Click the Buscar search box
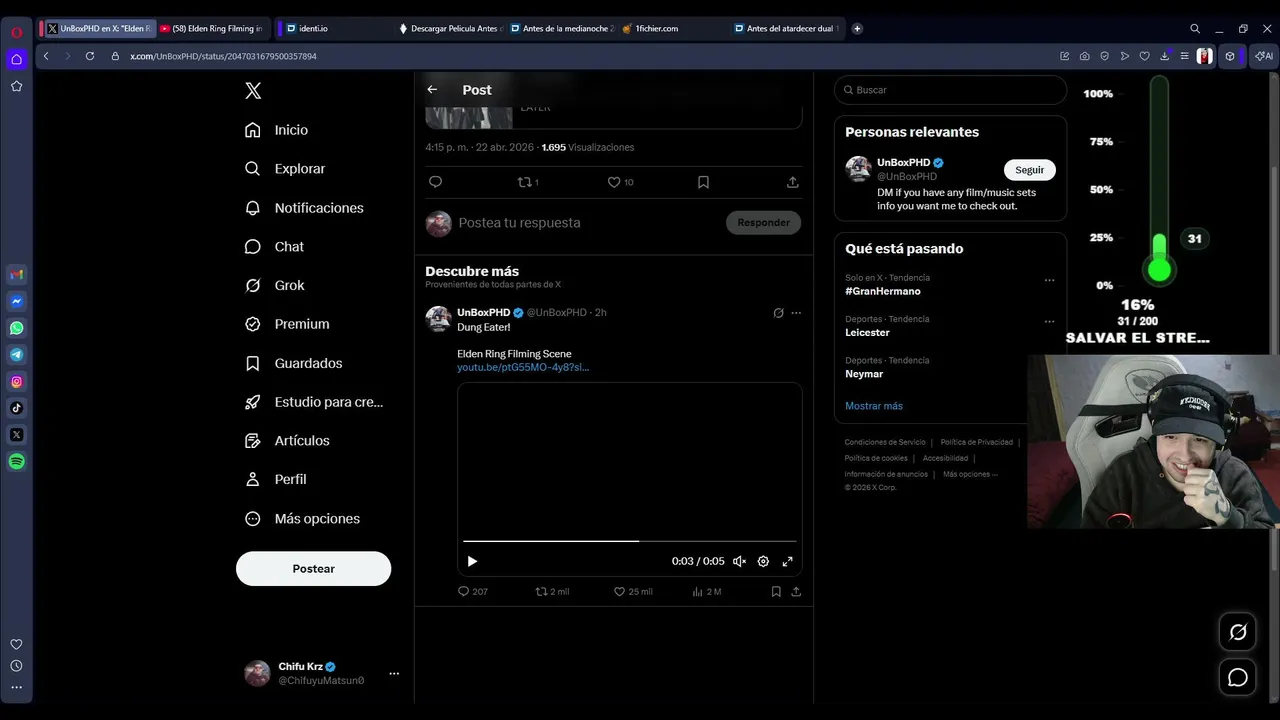1280x720 pixels. (x=950, y=90)
